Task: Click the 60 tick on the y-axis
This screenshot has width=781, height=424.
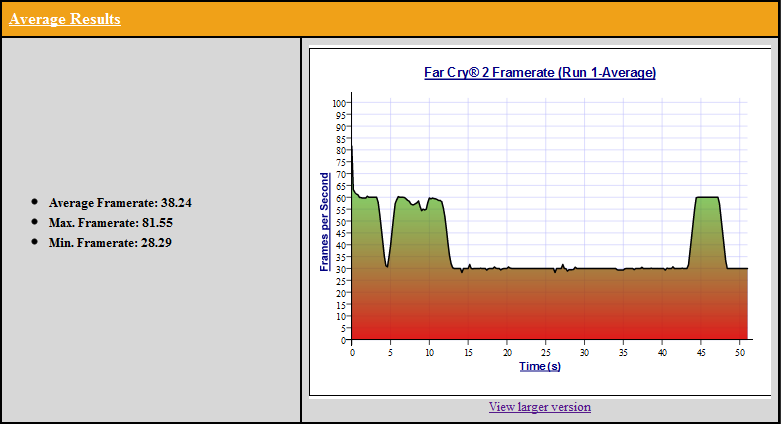Action: tap(341, 198)
